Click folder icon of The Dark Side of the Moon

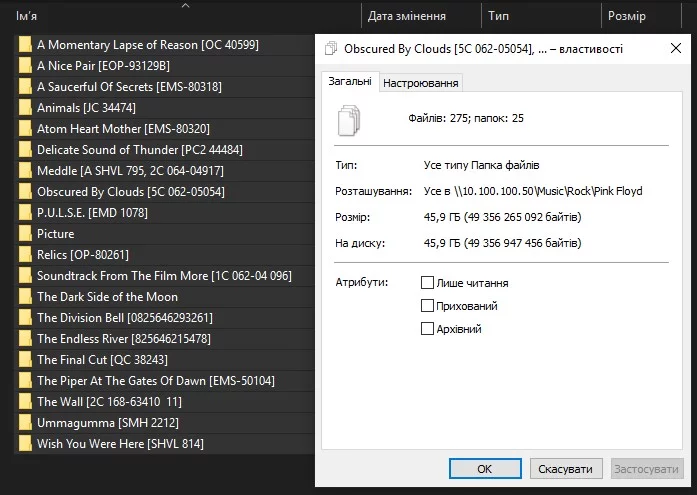[x=25, y=297]
